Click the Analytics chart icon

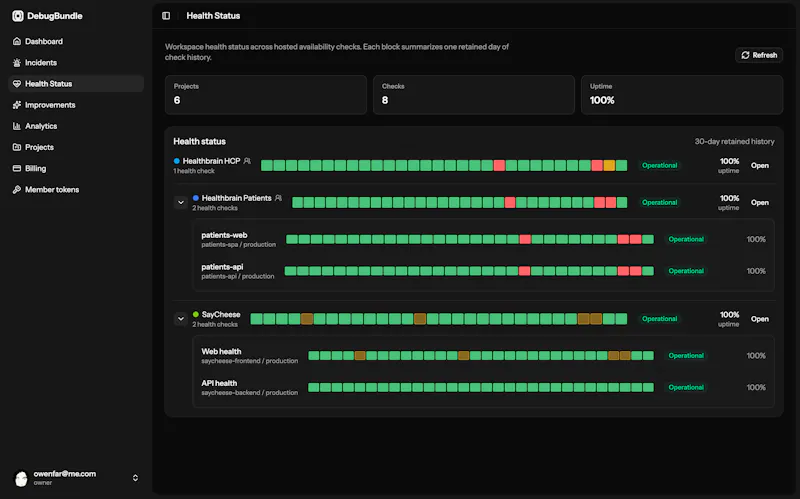coord(17,126)
